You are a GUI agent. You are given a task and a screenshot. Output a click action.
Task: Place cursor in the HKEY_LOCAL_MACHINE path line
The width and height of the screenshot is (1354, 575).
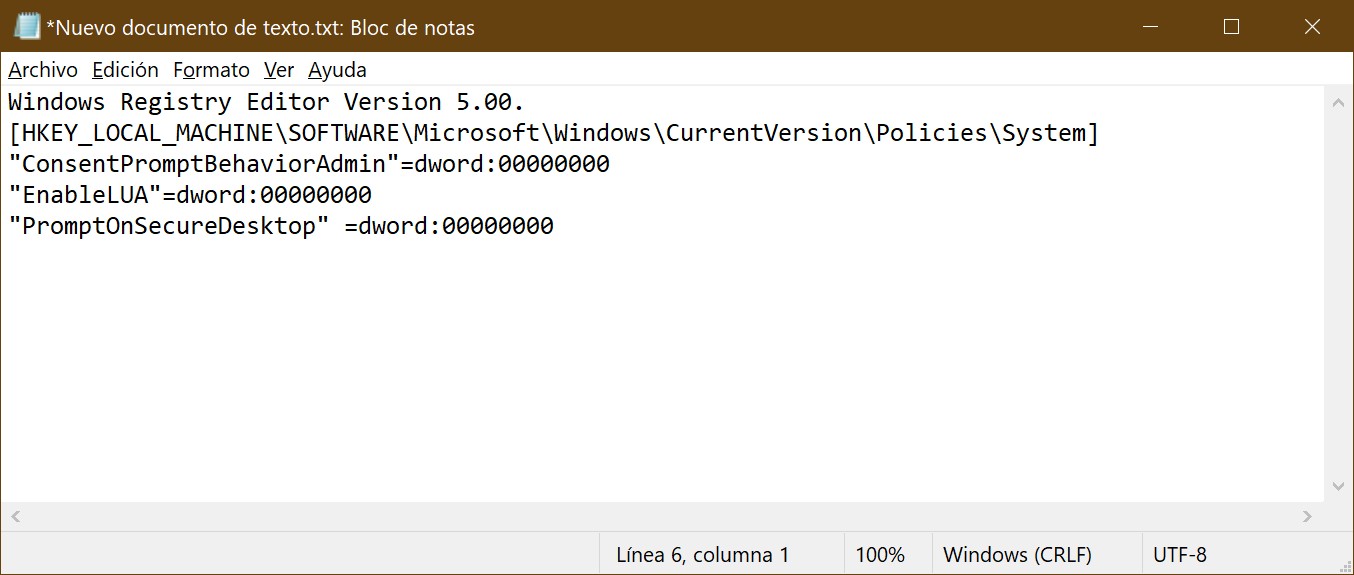coord(553,133)
